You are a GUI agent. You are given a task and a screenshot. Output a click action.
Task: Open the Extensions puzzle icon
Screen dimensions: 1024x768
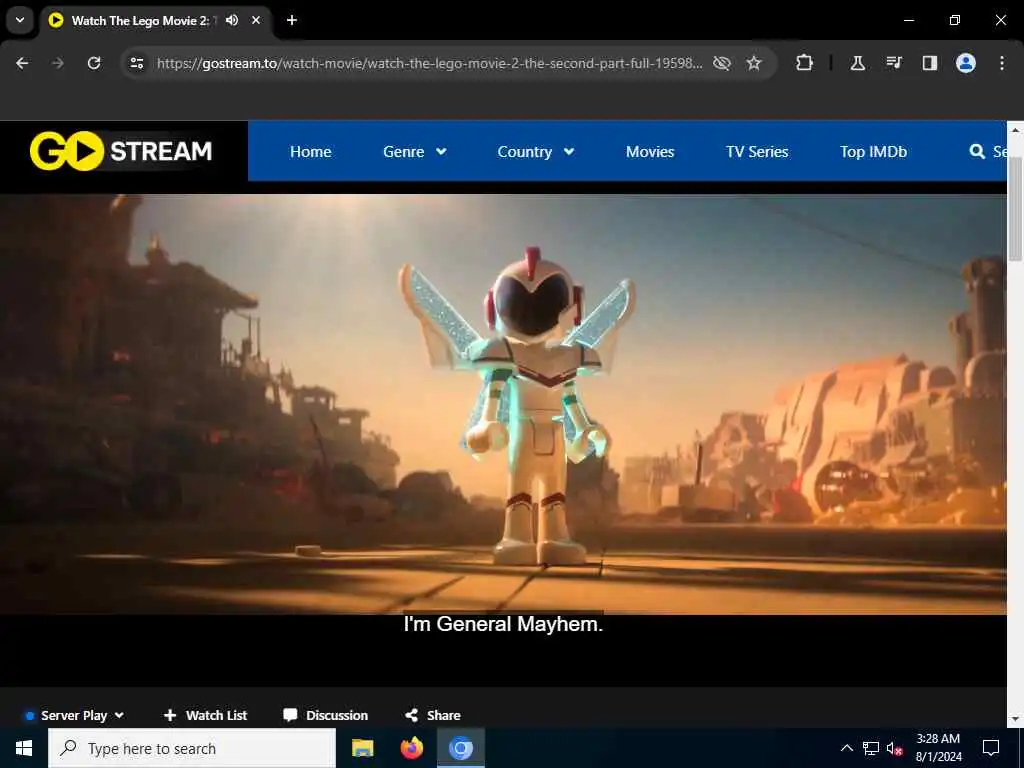(805, 63)
